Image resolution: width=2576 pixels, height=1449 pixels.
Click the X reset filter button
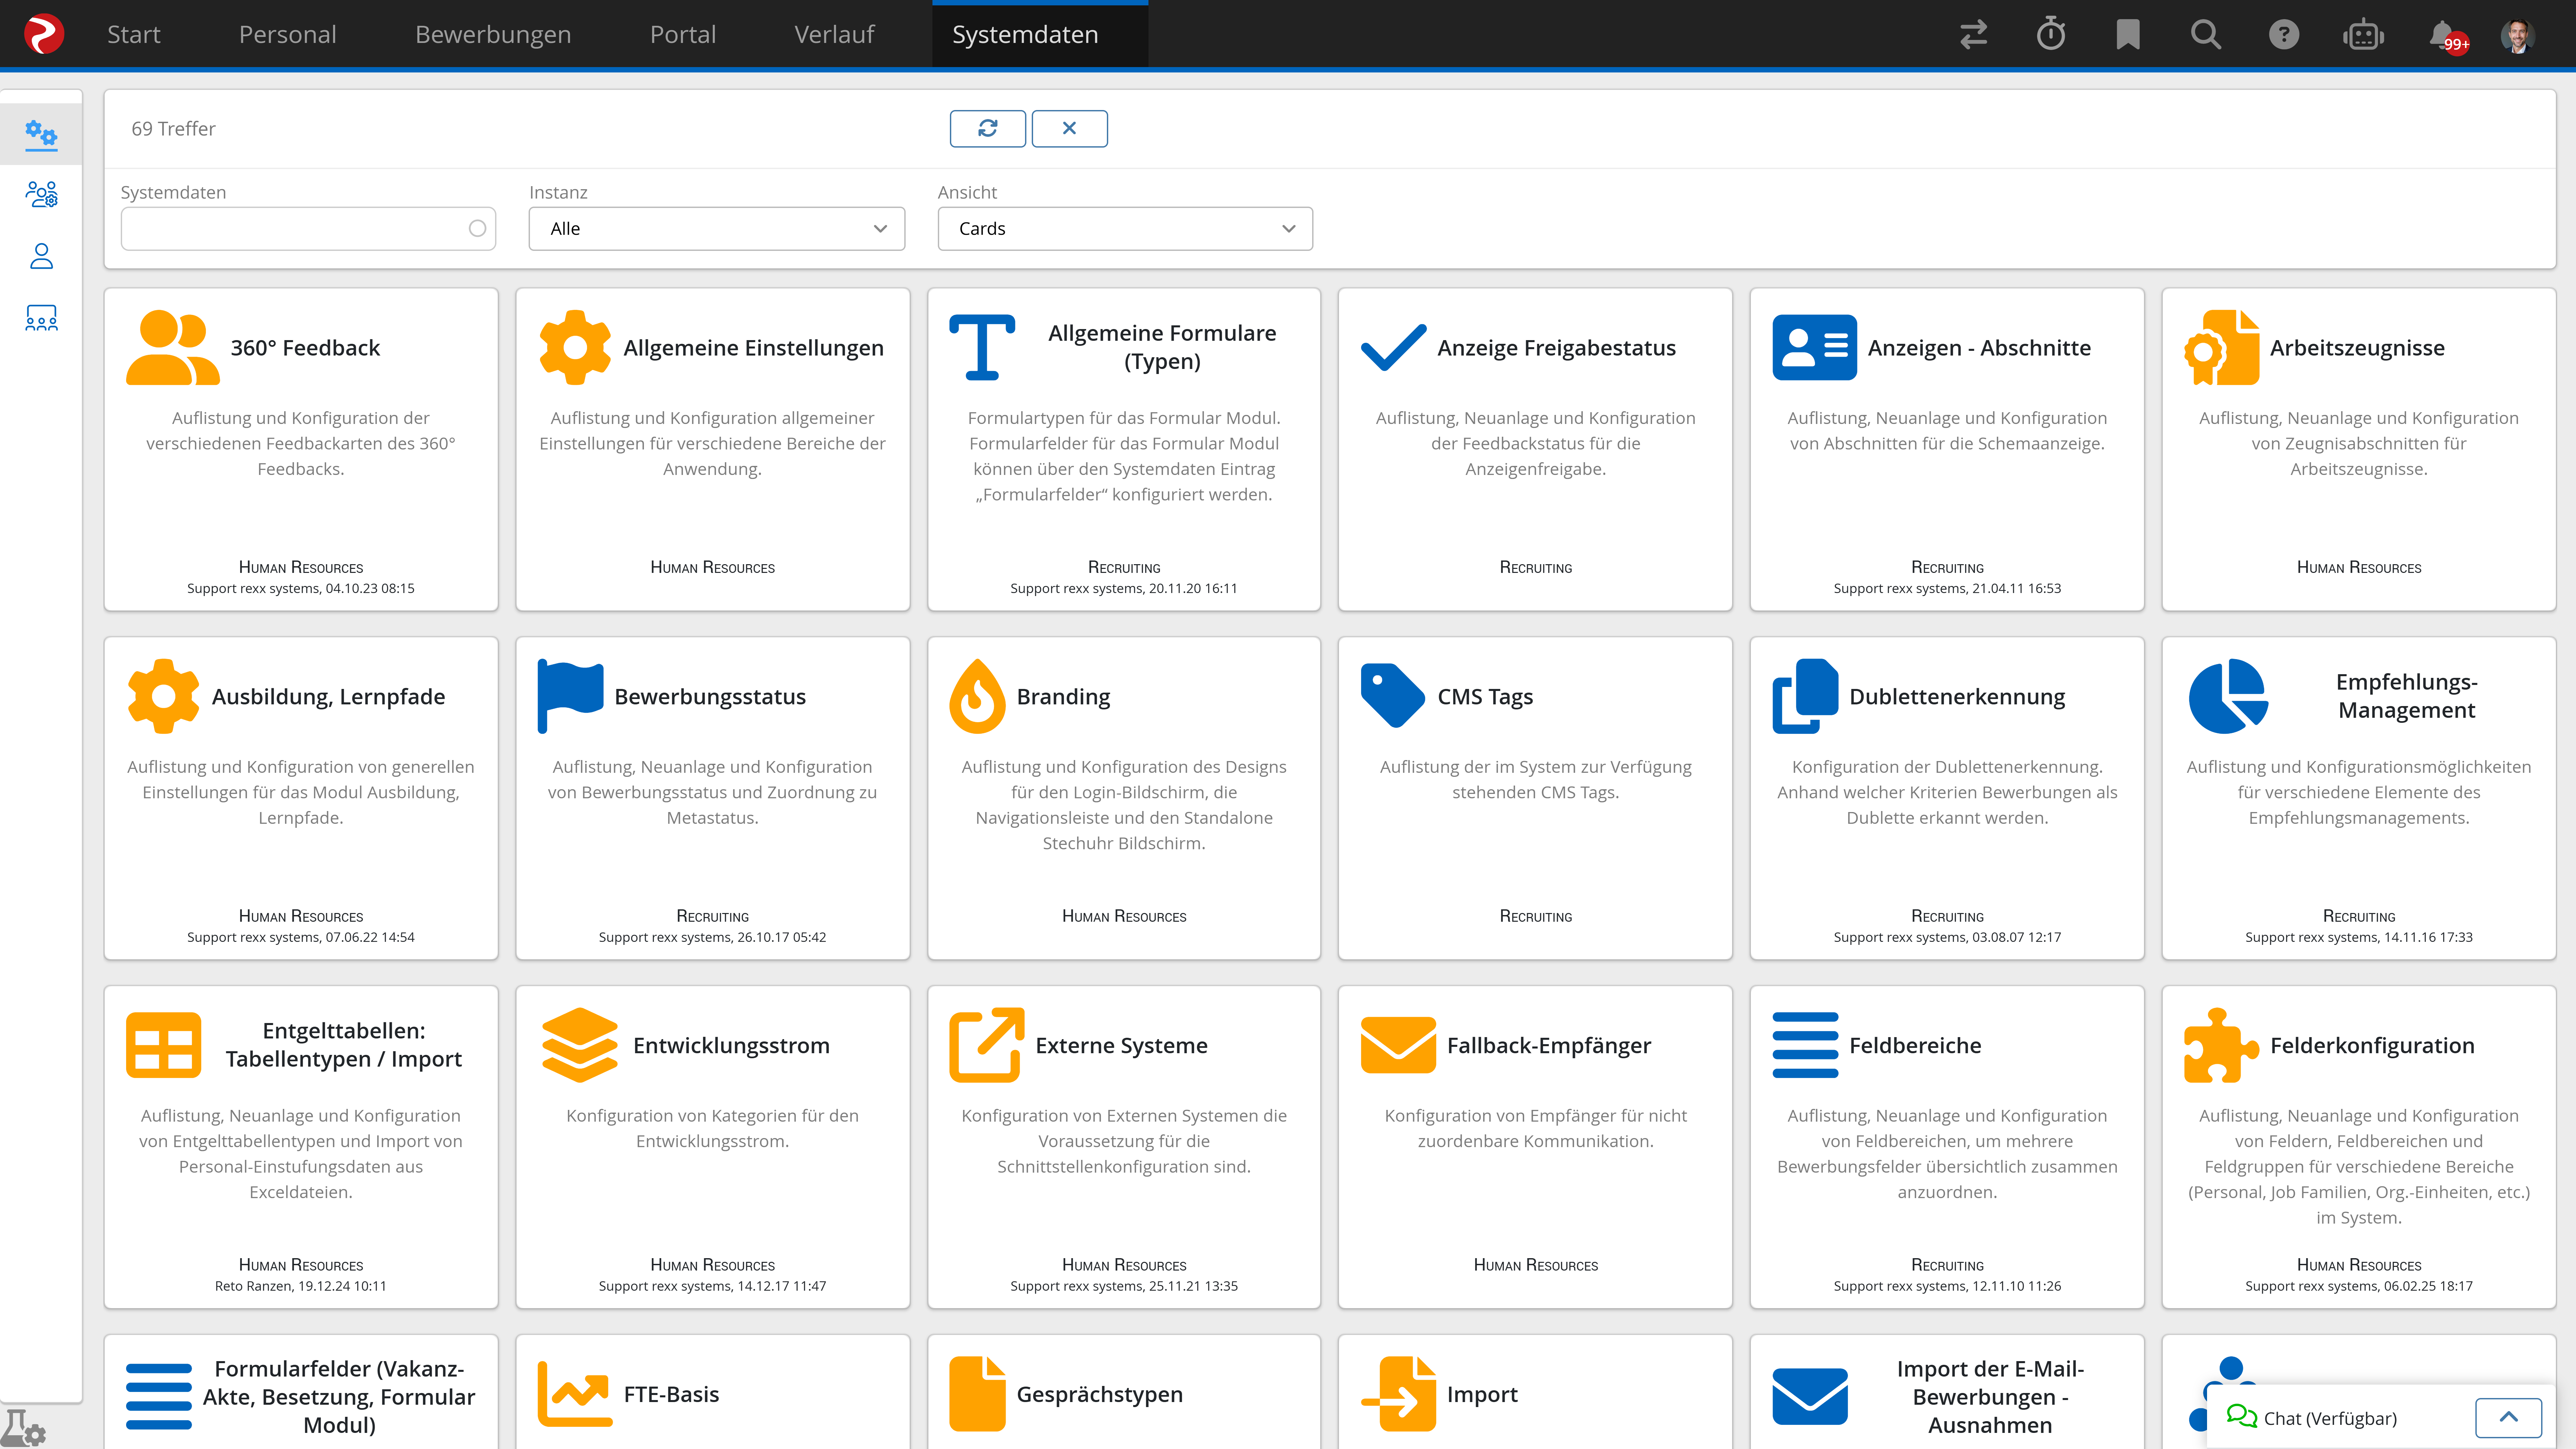point(1069,128)
